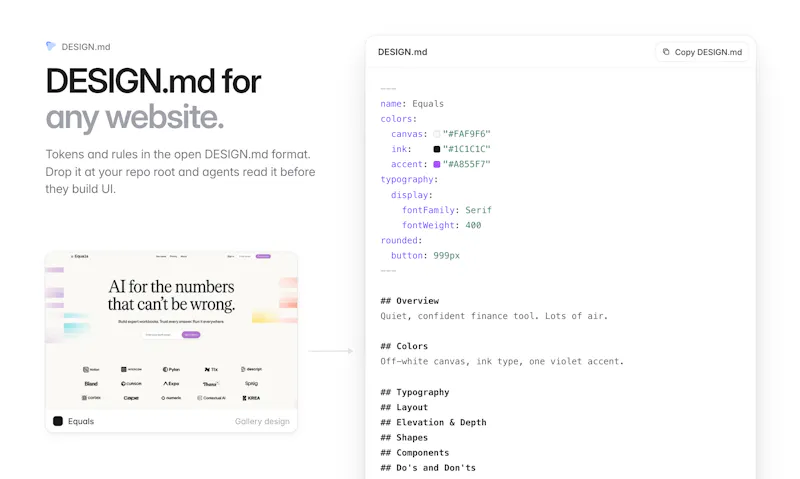Click the 'fontWeight: 400' line
800x479 pixels.
[441, 225]
